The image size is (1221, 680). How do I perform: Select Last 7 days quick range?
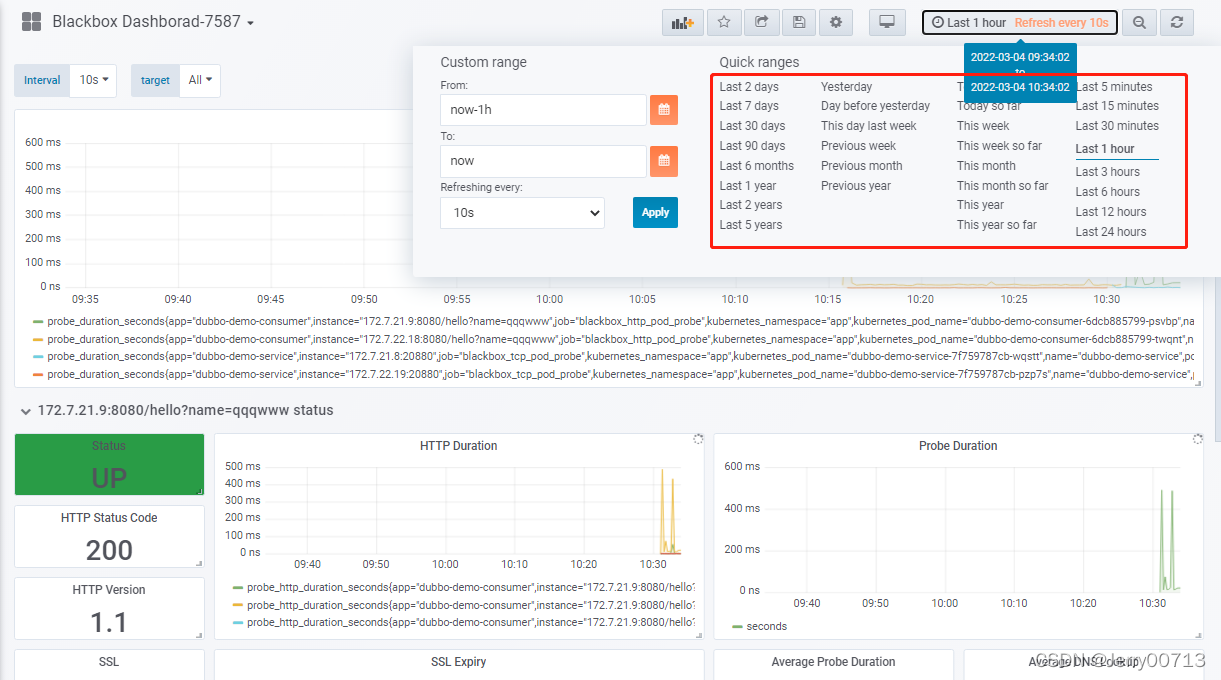tap(749, 106)
